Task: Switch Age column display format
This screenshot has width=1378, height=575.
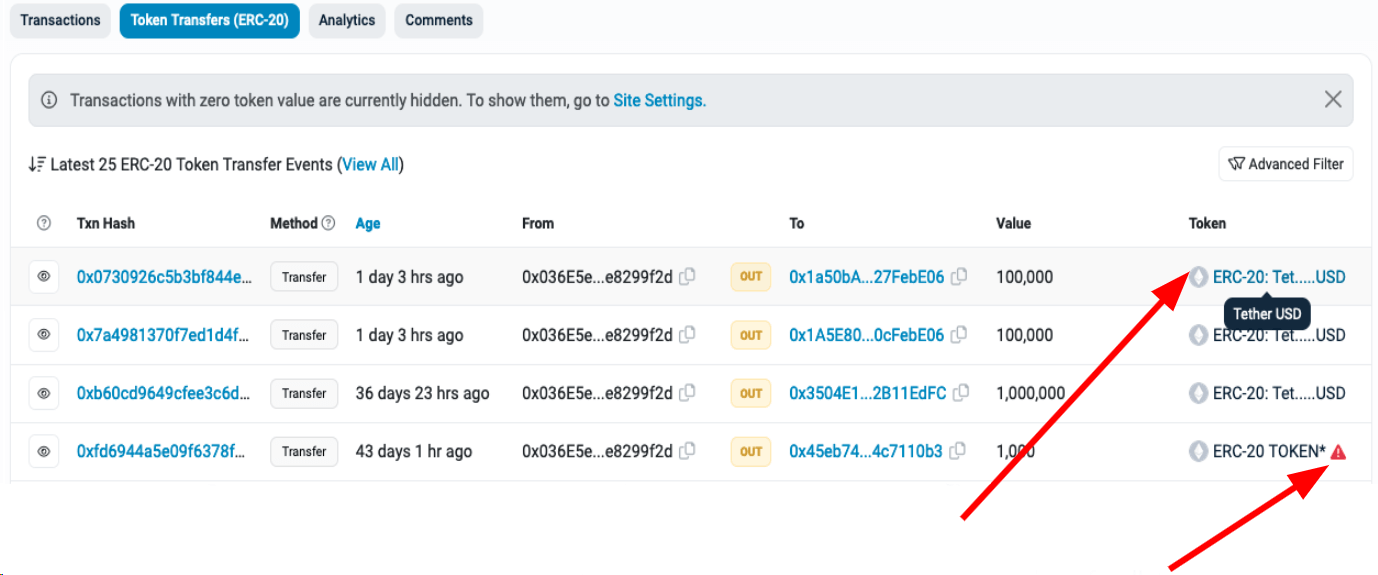Action: [368, 223]
